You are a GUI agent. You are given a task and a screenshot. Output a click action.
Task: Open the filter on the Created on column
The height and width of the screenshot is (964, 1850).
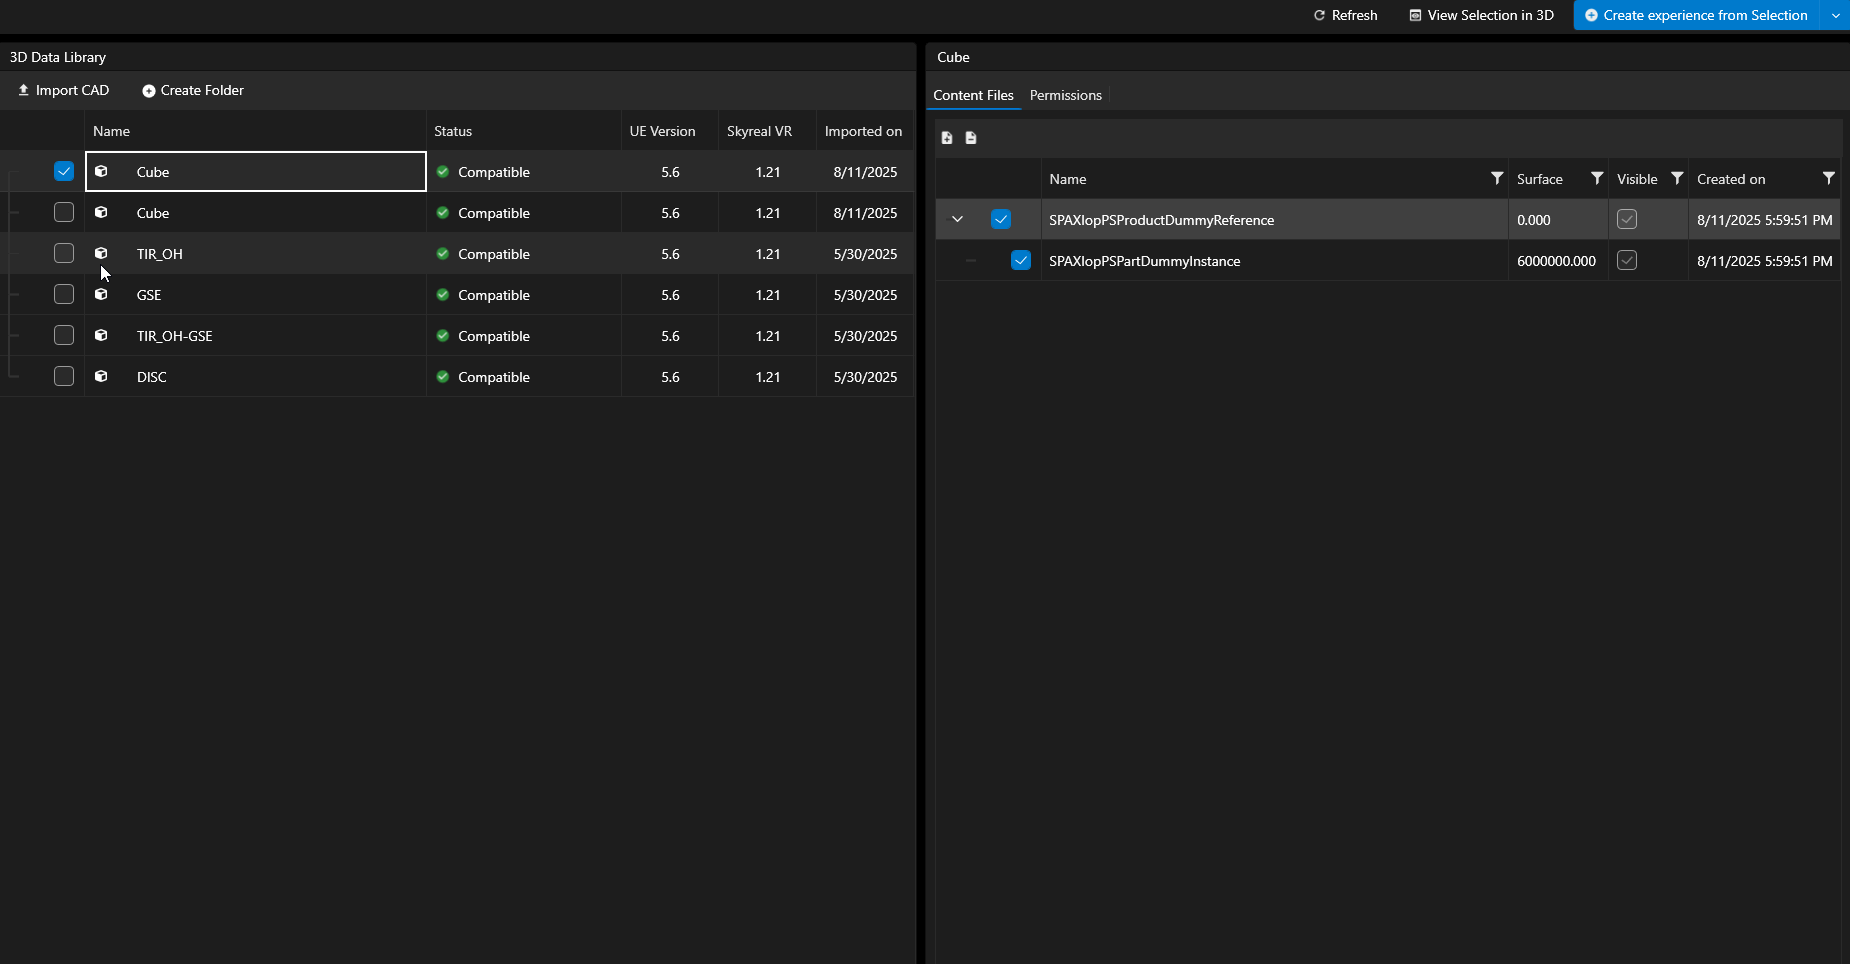1828,179
